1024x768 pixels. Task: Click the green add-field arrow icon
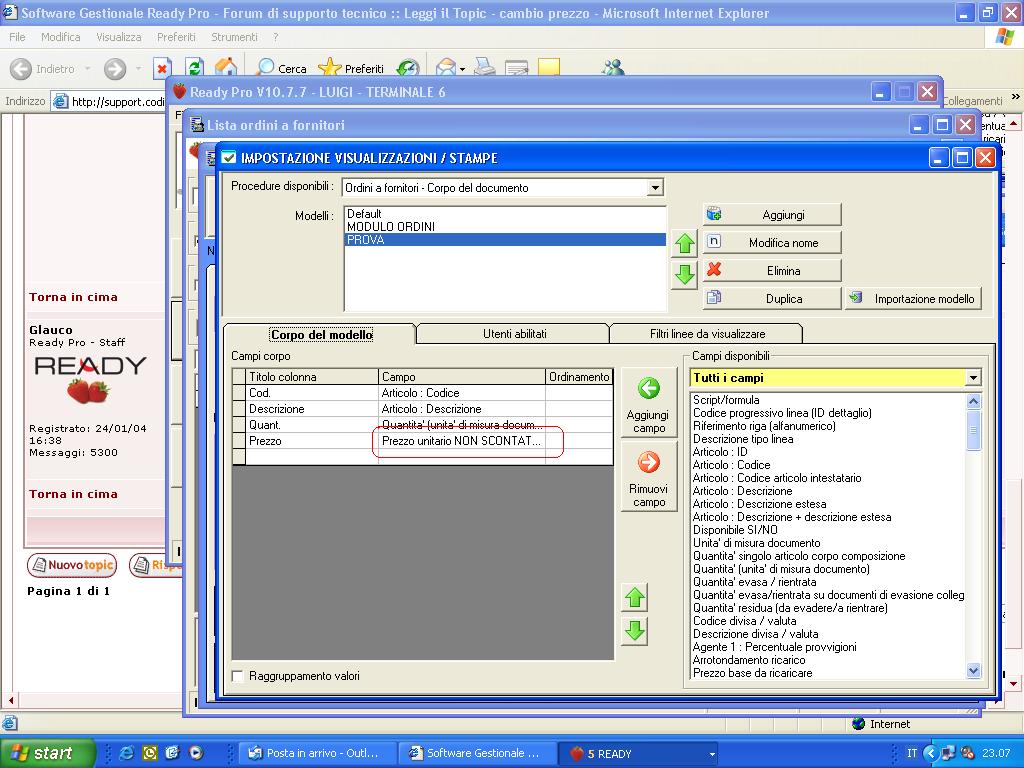pos(648,389)
